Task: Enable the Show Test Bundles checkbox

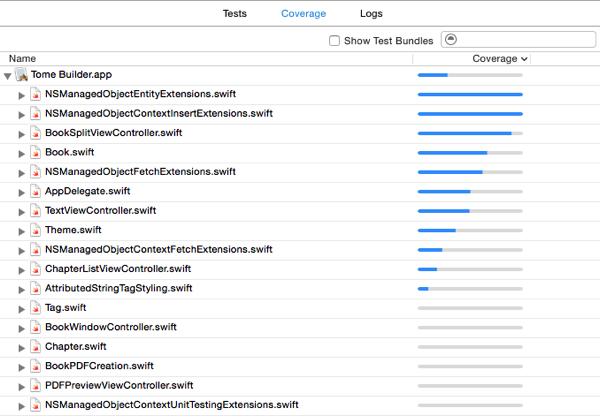Action: click(x=334, y=41)
